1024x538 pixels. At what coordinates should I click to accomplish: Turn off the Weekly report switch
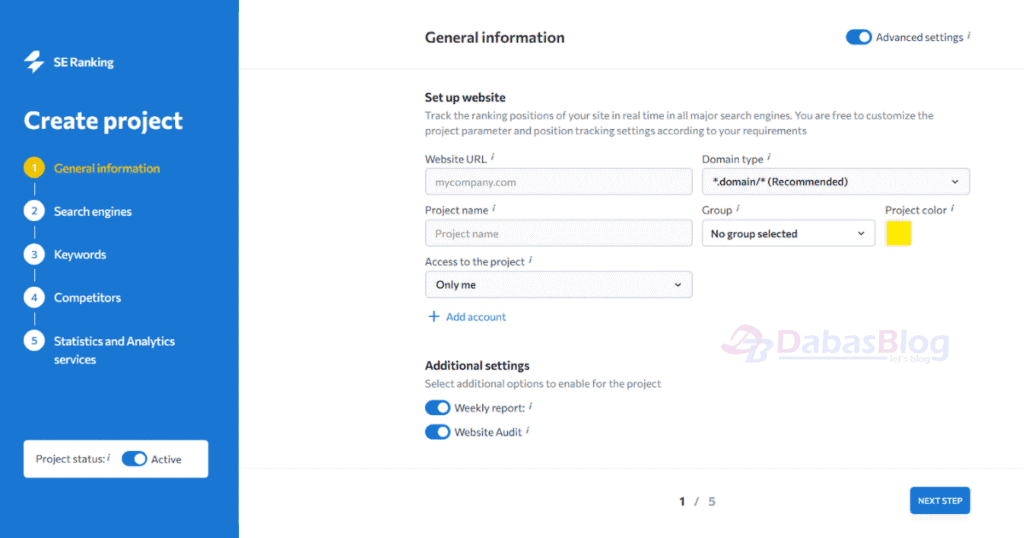[x=438, y=407]
